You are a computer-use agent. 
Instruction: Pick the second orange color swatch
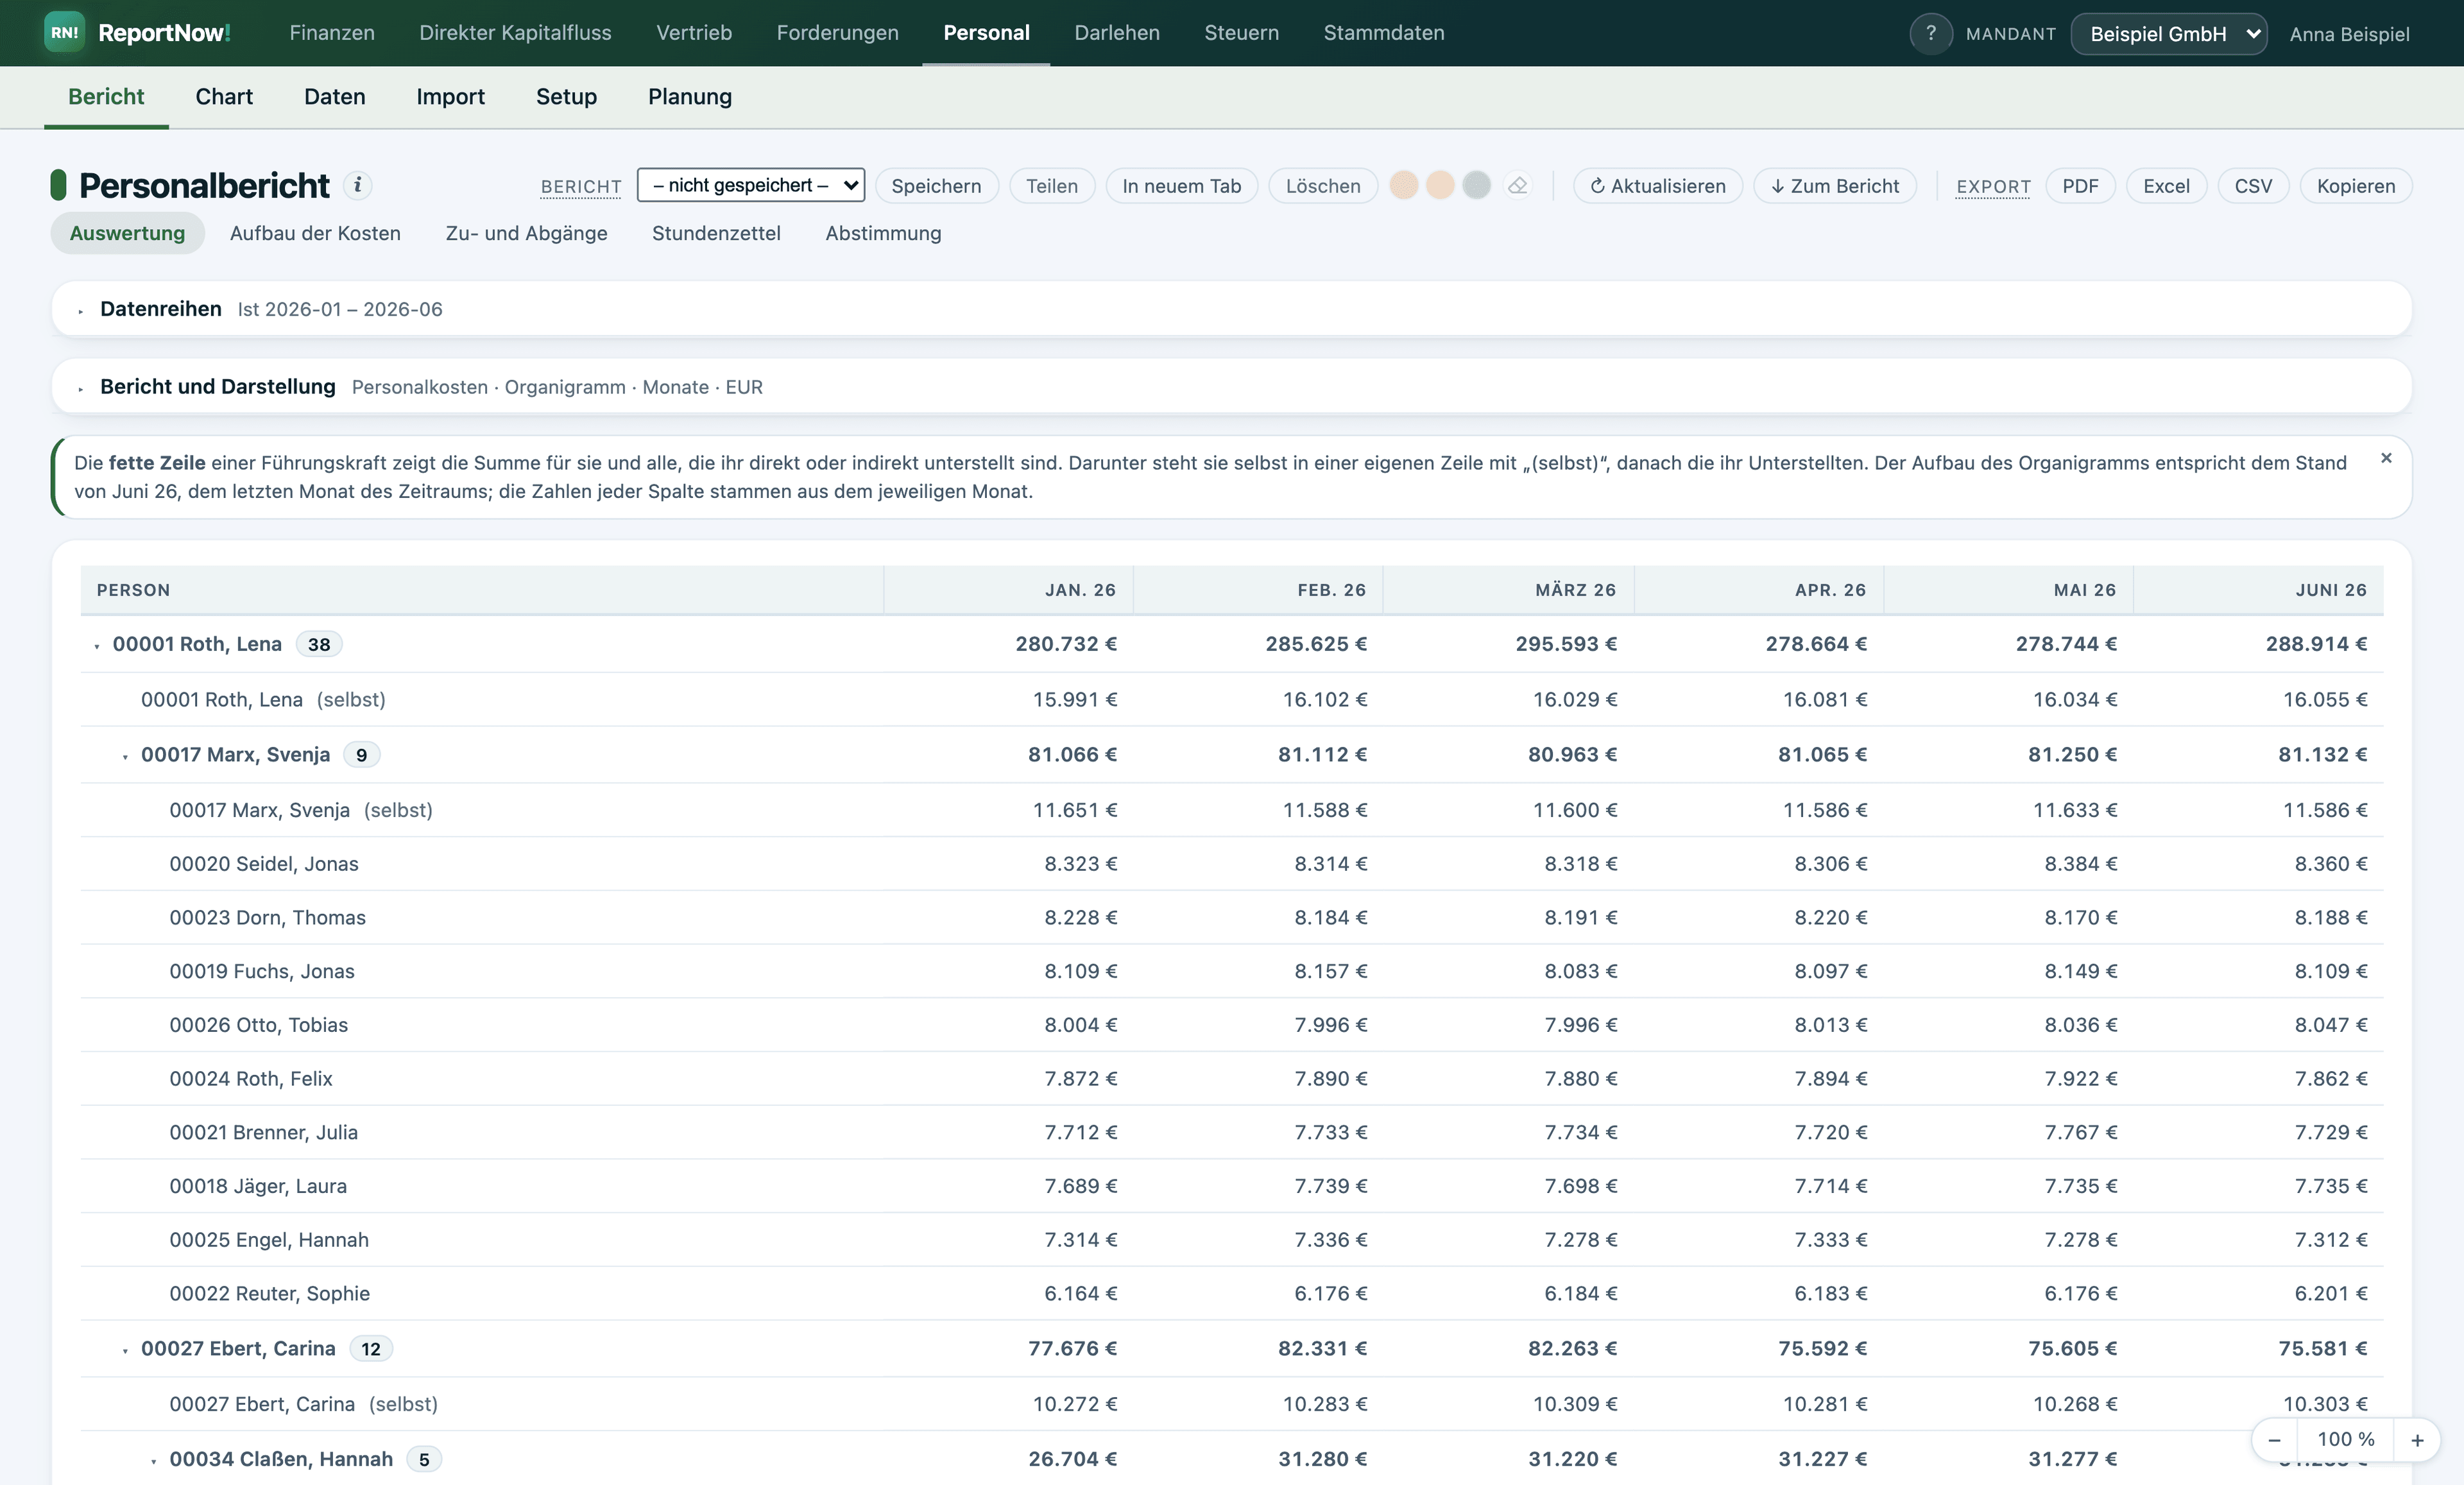(x=1440, y=186)
